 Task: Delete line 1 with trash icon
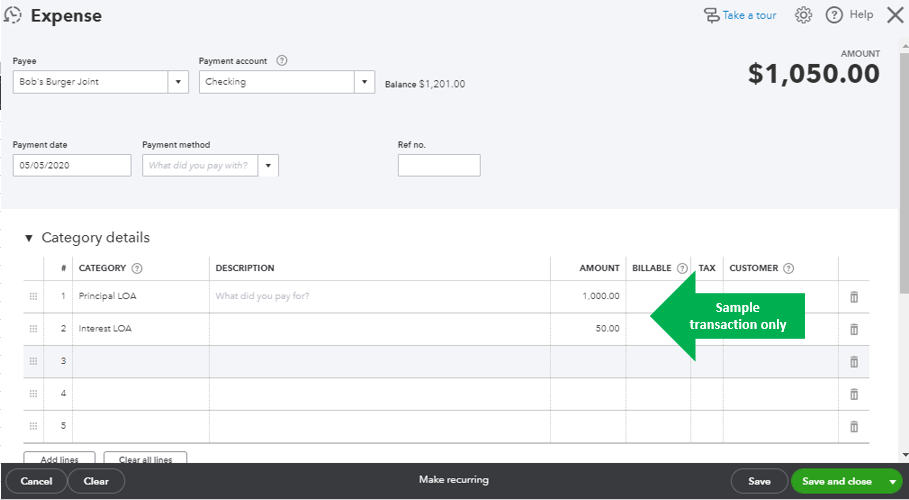tap(854, 297)
